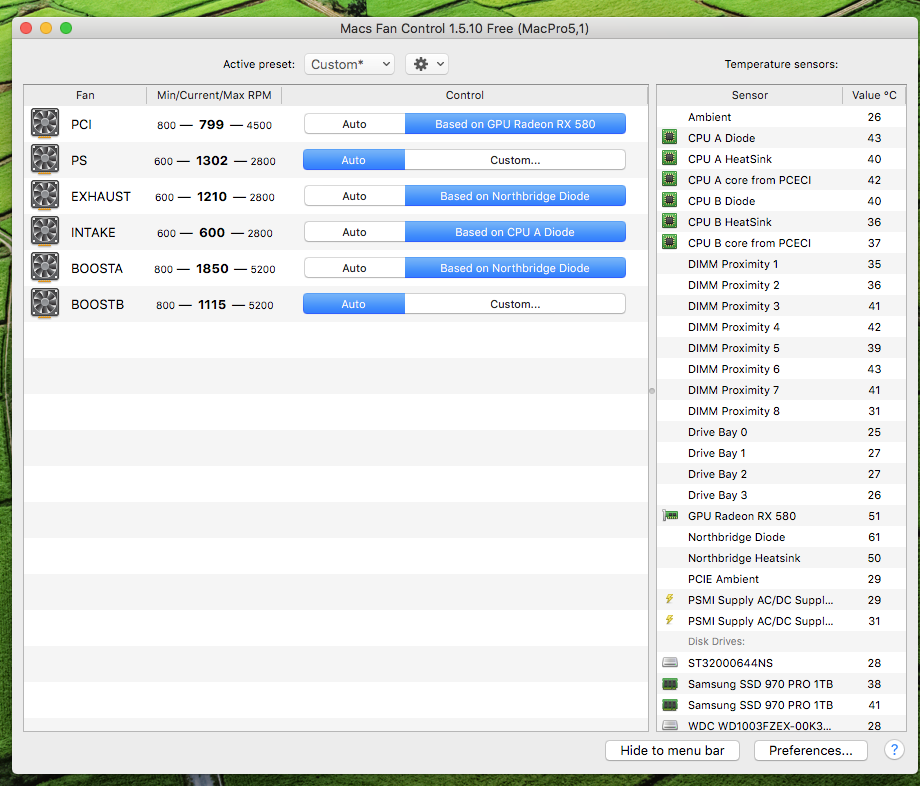Select BOOSTA control based on Northbridge Diode

pos(515,268)
